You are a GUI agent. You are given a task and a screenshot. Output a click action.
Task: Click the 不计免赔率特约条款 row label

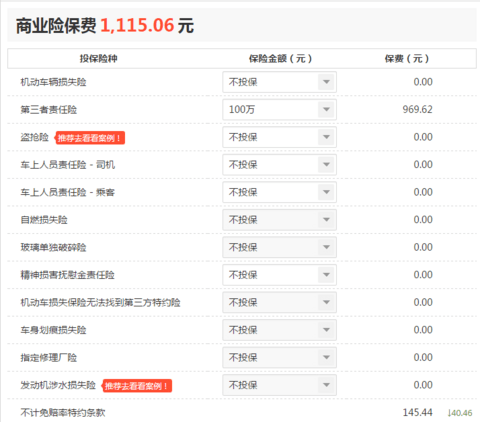pos(63,413)
